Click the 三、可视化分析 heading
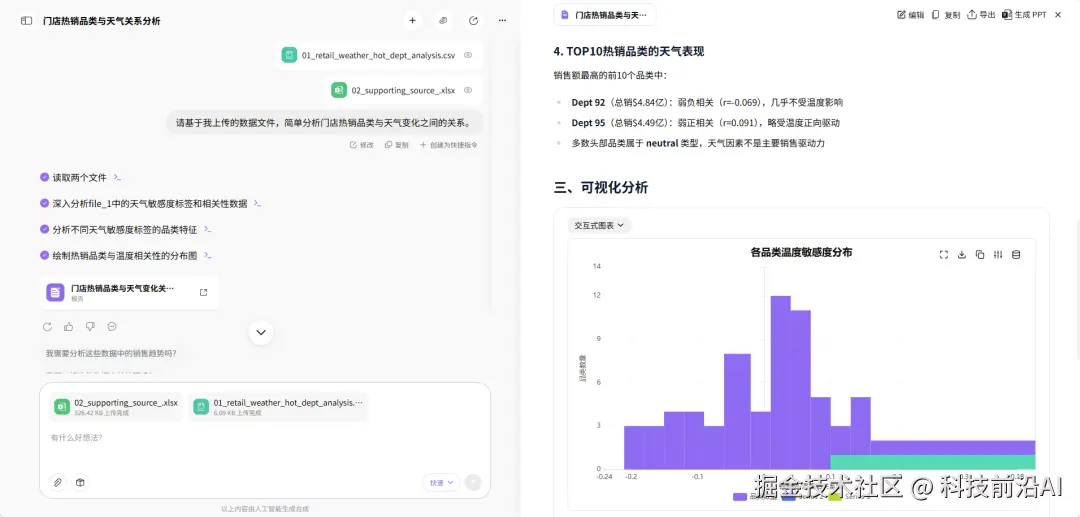1080x517 pixels. click(601, 187)
